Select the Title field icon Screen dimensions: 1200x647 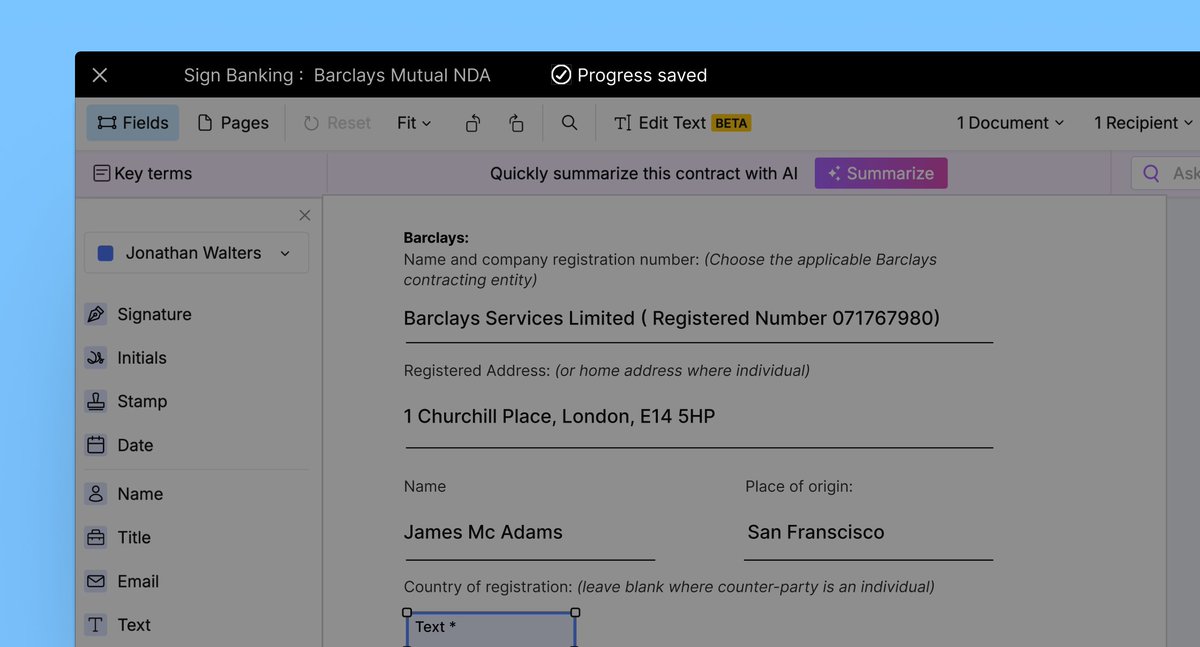(96, 537)
